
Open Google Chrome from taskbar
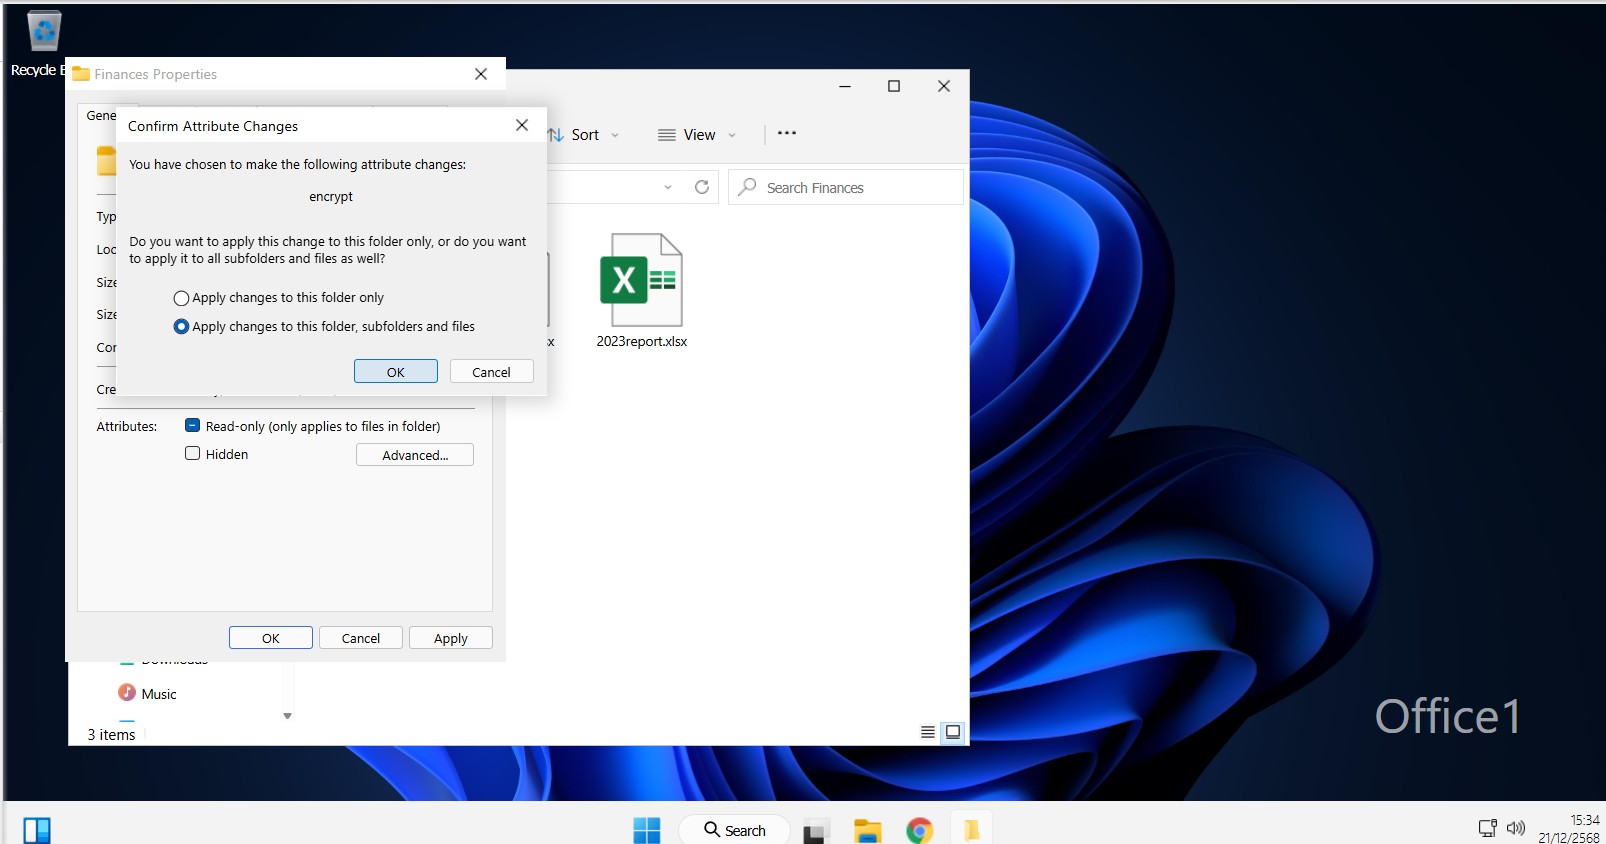[x=919, y=830]
